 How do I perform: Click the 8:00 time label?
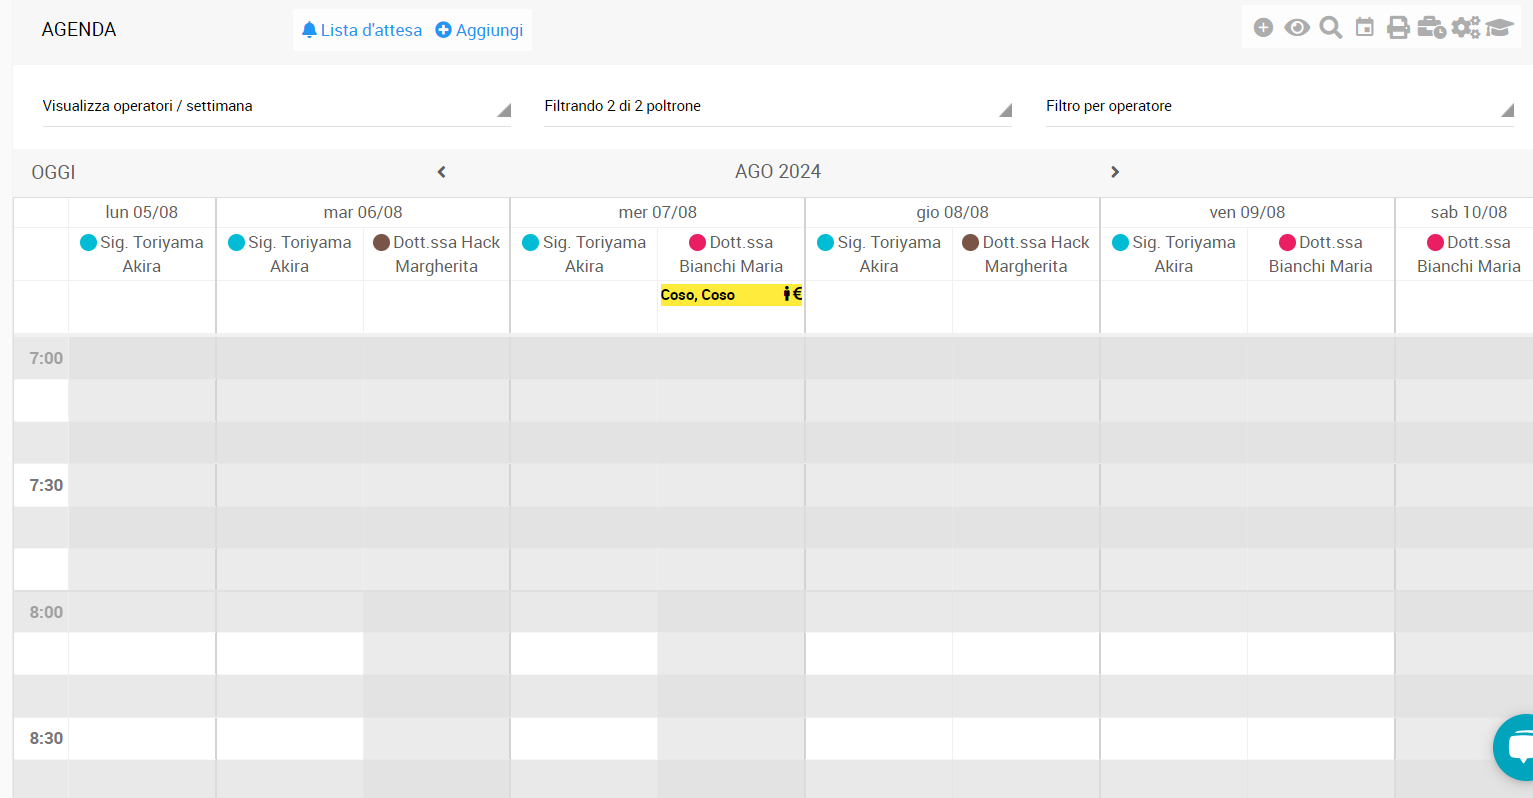(46, 612)
